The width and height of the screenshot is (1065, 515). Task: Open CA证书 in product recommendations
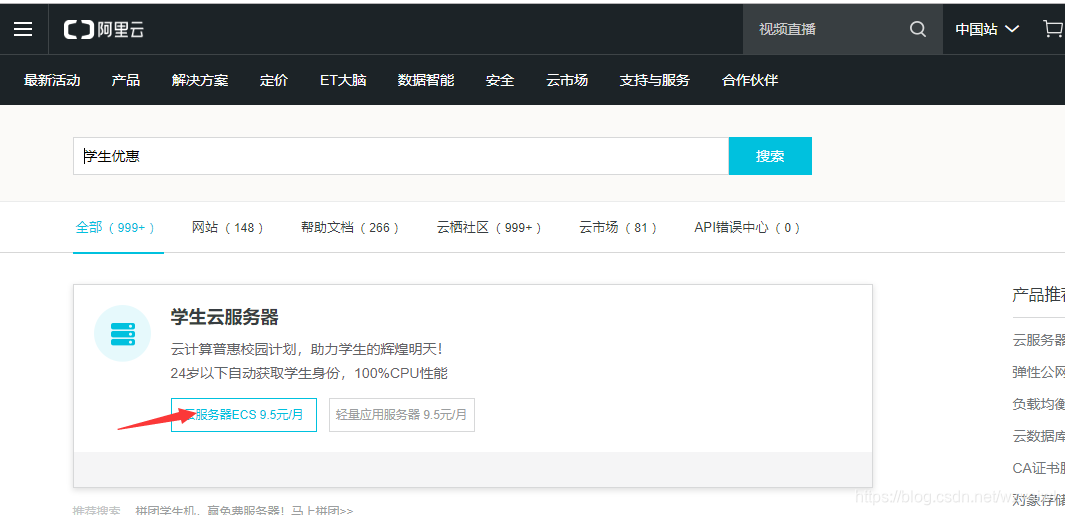click(1039, 467)
